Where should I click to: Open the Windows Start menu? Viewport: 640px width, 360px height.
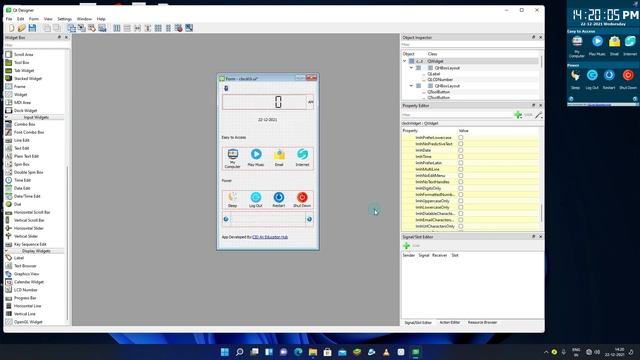pos(224,352)
